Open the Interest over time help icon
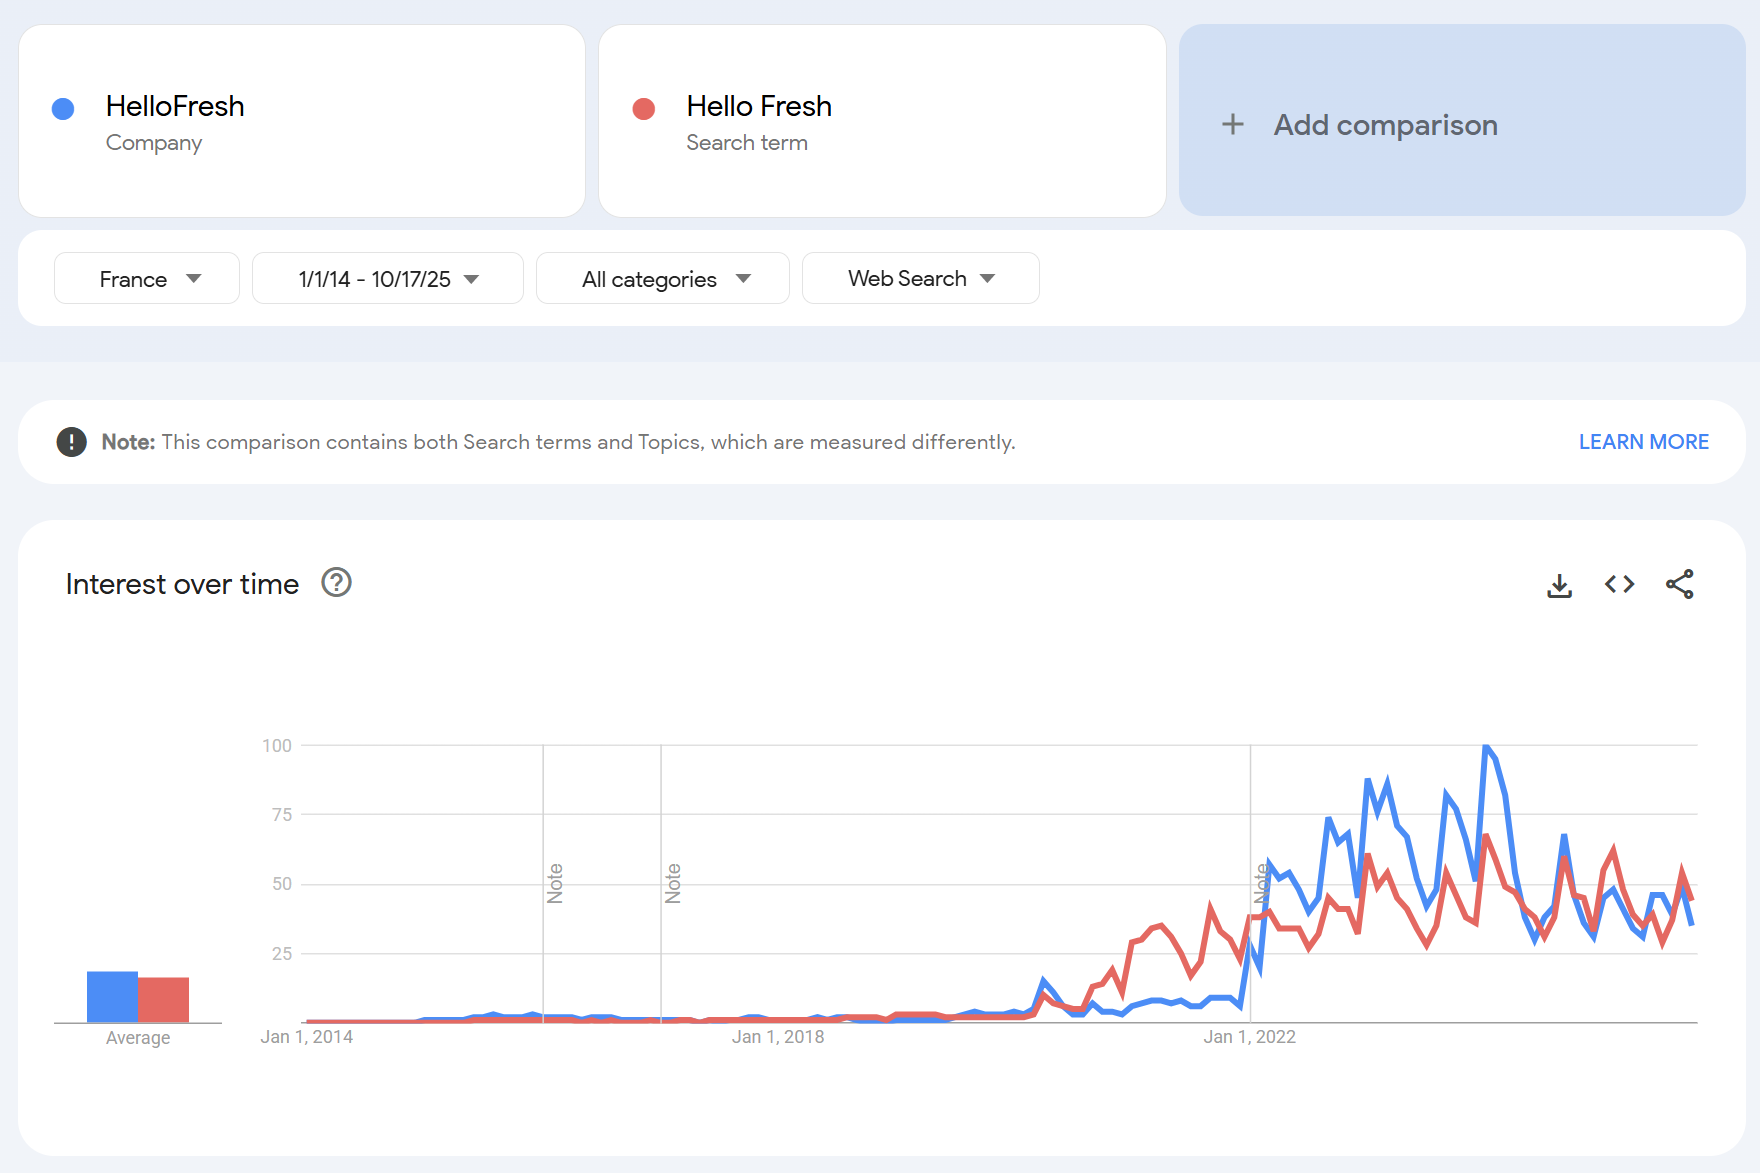The height and width of the screenshot is (1173, 1760). pos(336,583)
